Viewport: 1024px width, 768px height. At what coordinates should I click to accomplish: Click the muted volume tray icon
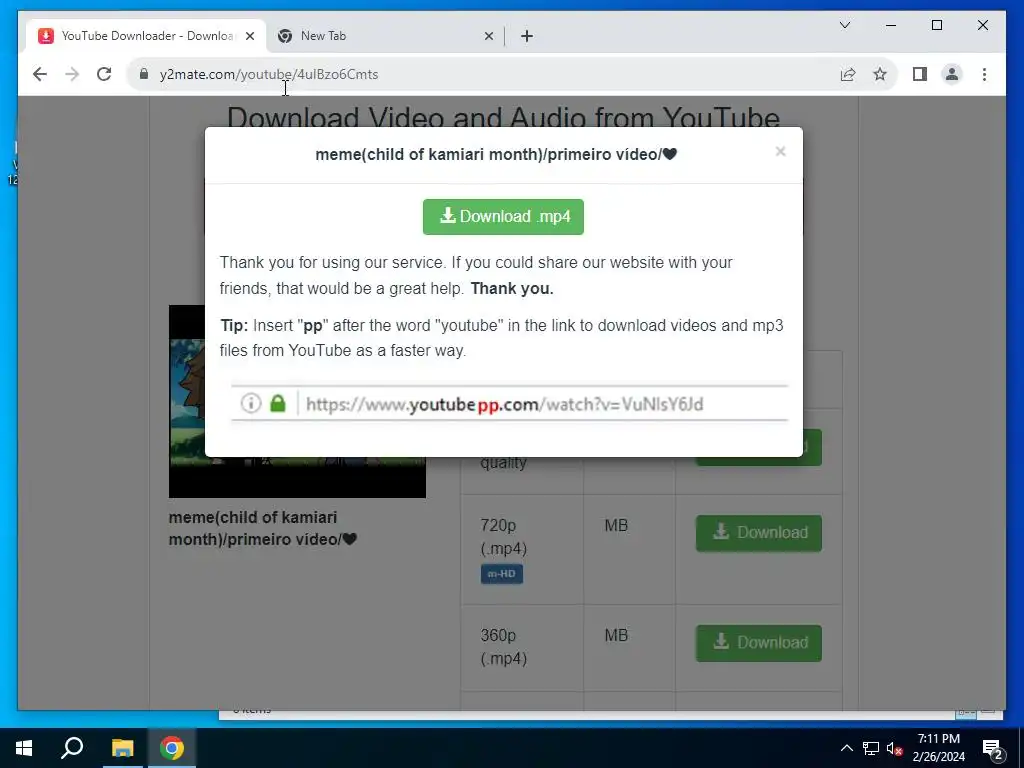click(894, 748)
